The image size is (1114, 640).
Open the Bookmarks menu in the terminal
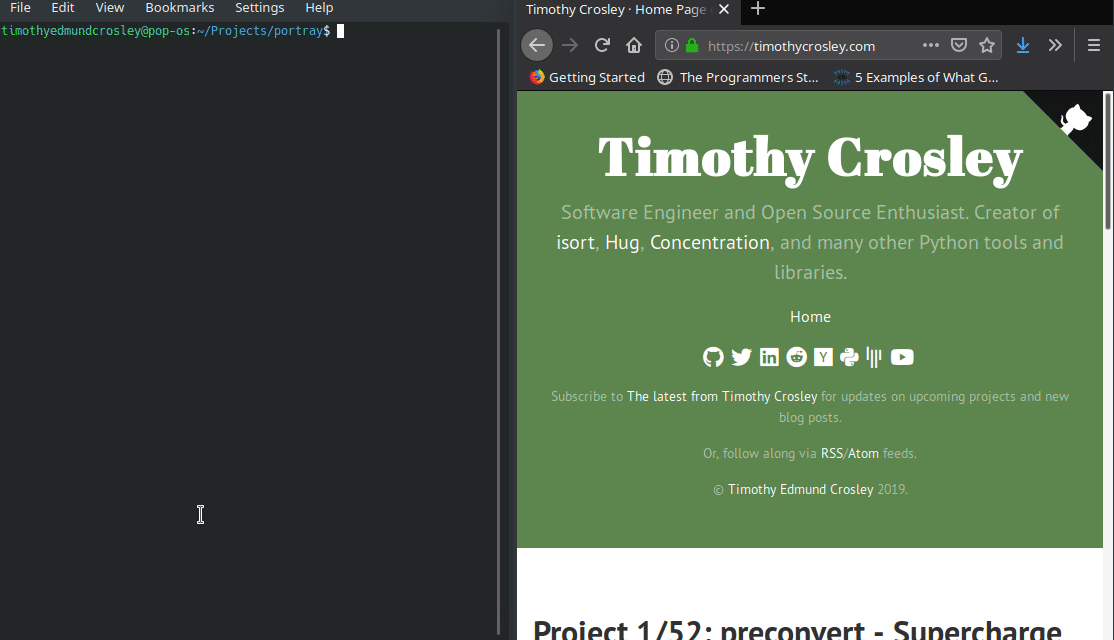pos(179,8)
